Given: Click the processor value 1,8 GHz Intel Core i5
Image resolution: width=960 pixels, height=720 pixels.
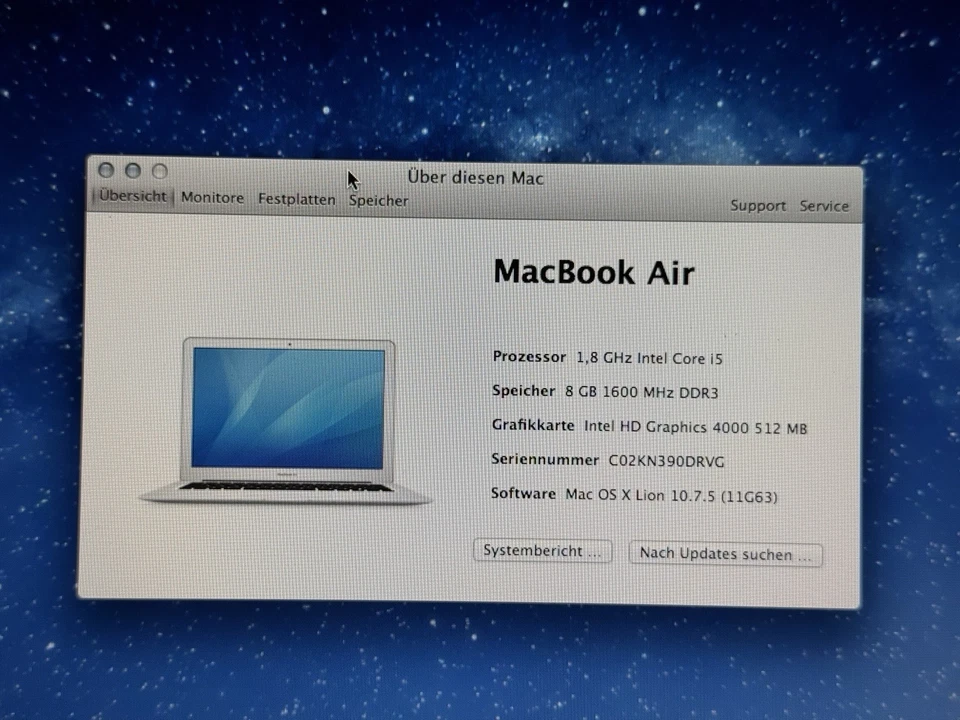Looking at the screenshot, I should pyautogui.click(x=650, y=358).
